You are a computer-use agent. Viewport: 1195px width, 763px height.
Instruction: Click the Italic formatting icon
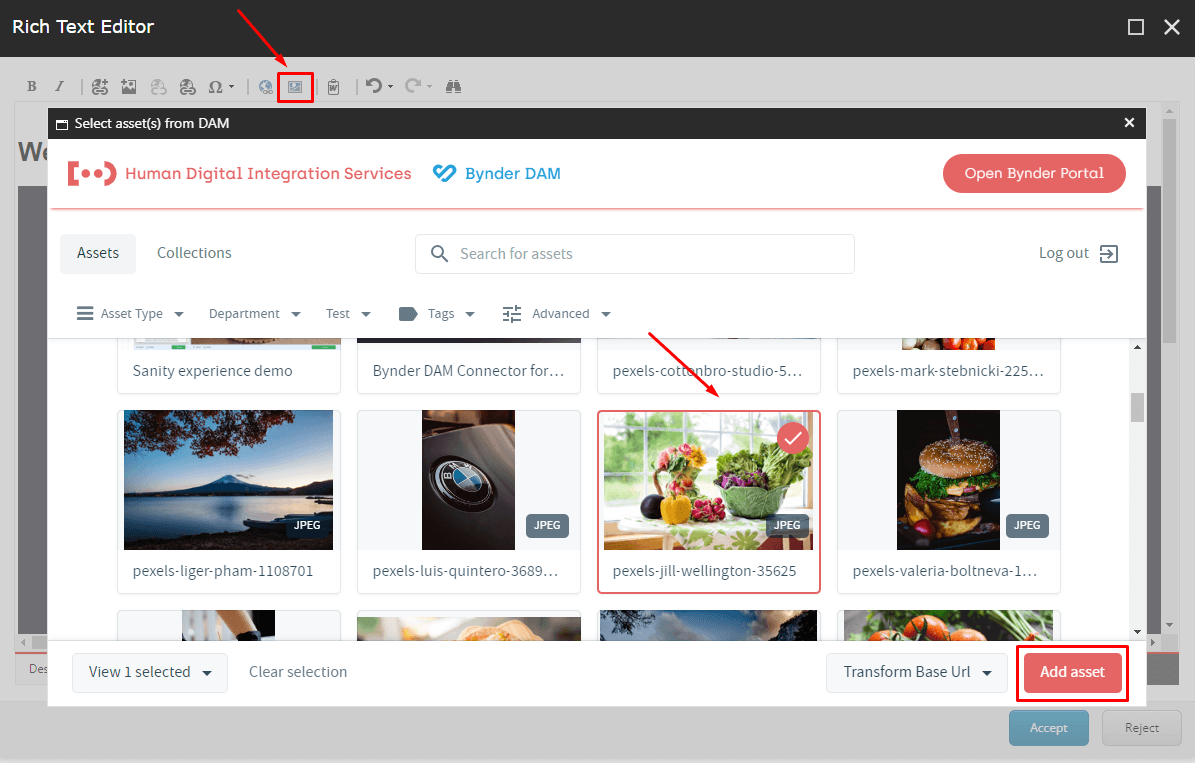pos(59,87)
